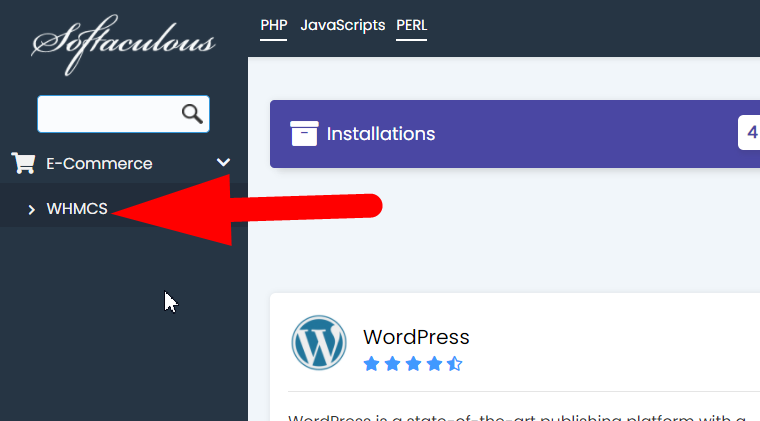This screenshot has width=760, height=421.
Task: Open the Installations panel title
Action: point(381,134)
